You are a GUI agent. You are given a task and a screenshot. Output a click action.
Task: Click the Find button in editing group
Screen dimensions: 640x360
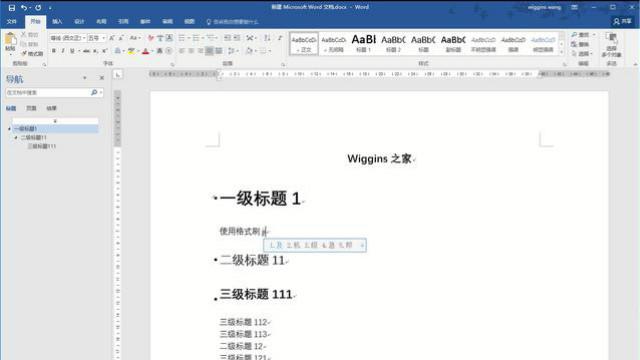[x=582, y=35]
